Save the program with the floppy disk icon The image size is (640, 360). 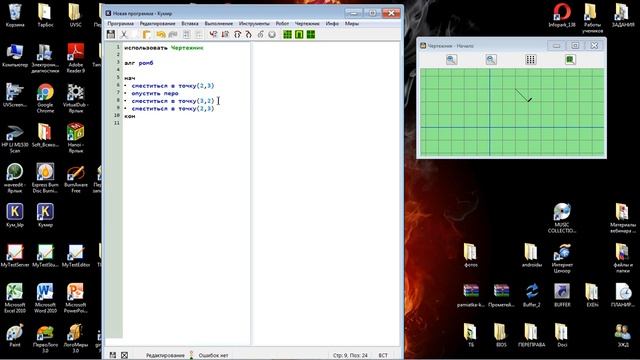pos(111,35)
